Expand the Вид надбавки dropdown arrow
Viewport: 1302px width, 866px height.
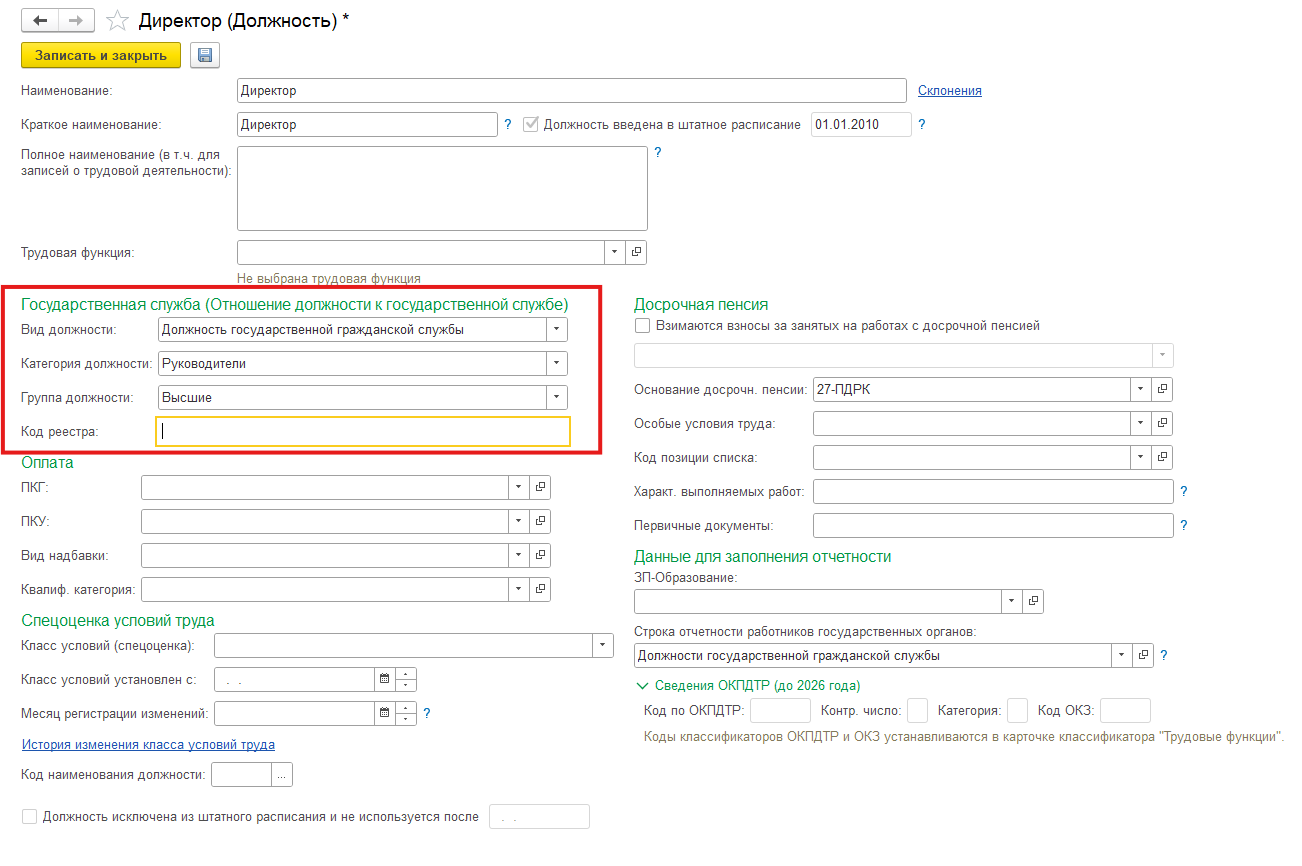pos(519,555)
